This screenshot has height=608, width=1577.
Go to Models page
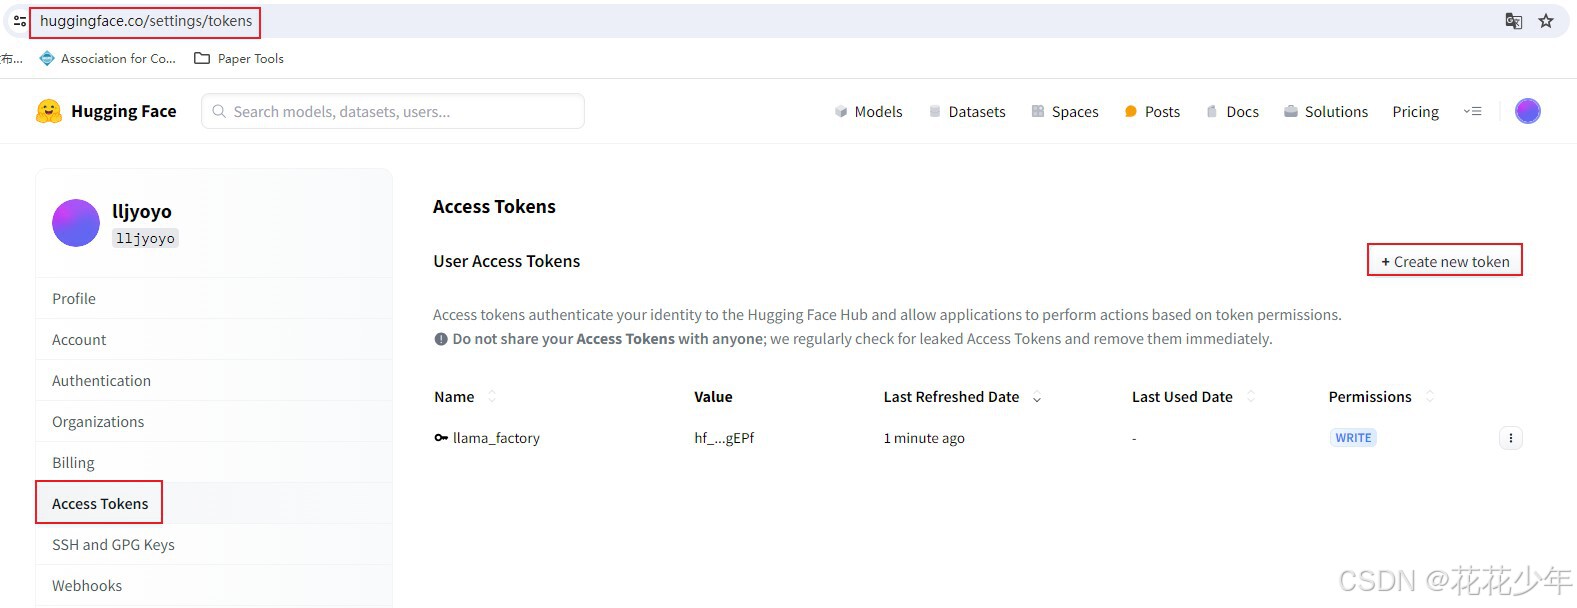(x=868, y=112)
